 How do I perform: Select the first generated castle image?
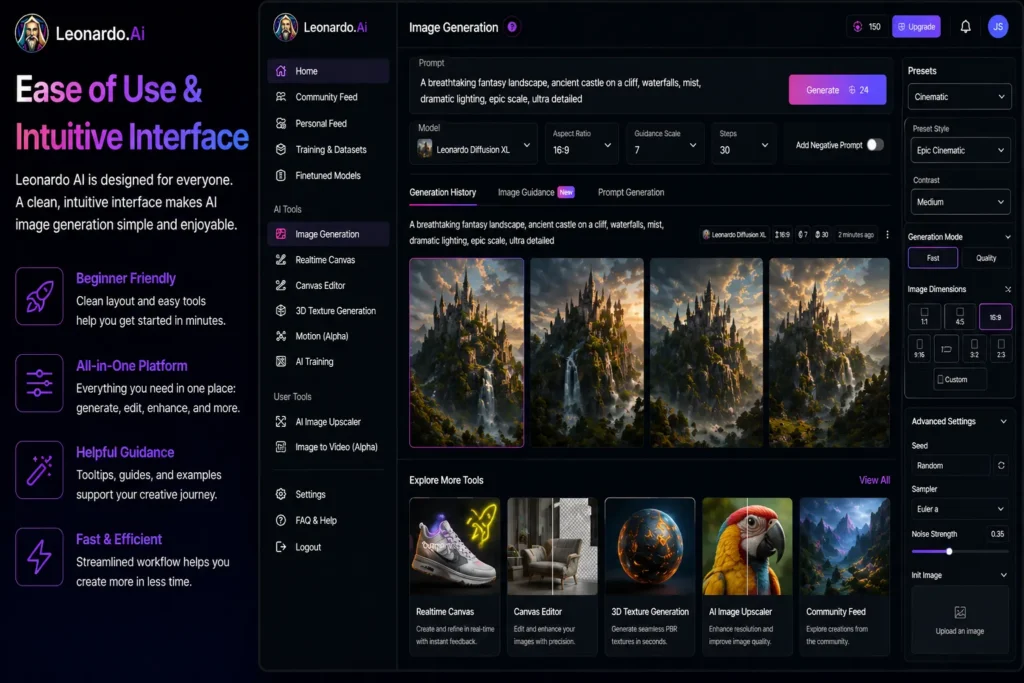click(466, 353)
